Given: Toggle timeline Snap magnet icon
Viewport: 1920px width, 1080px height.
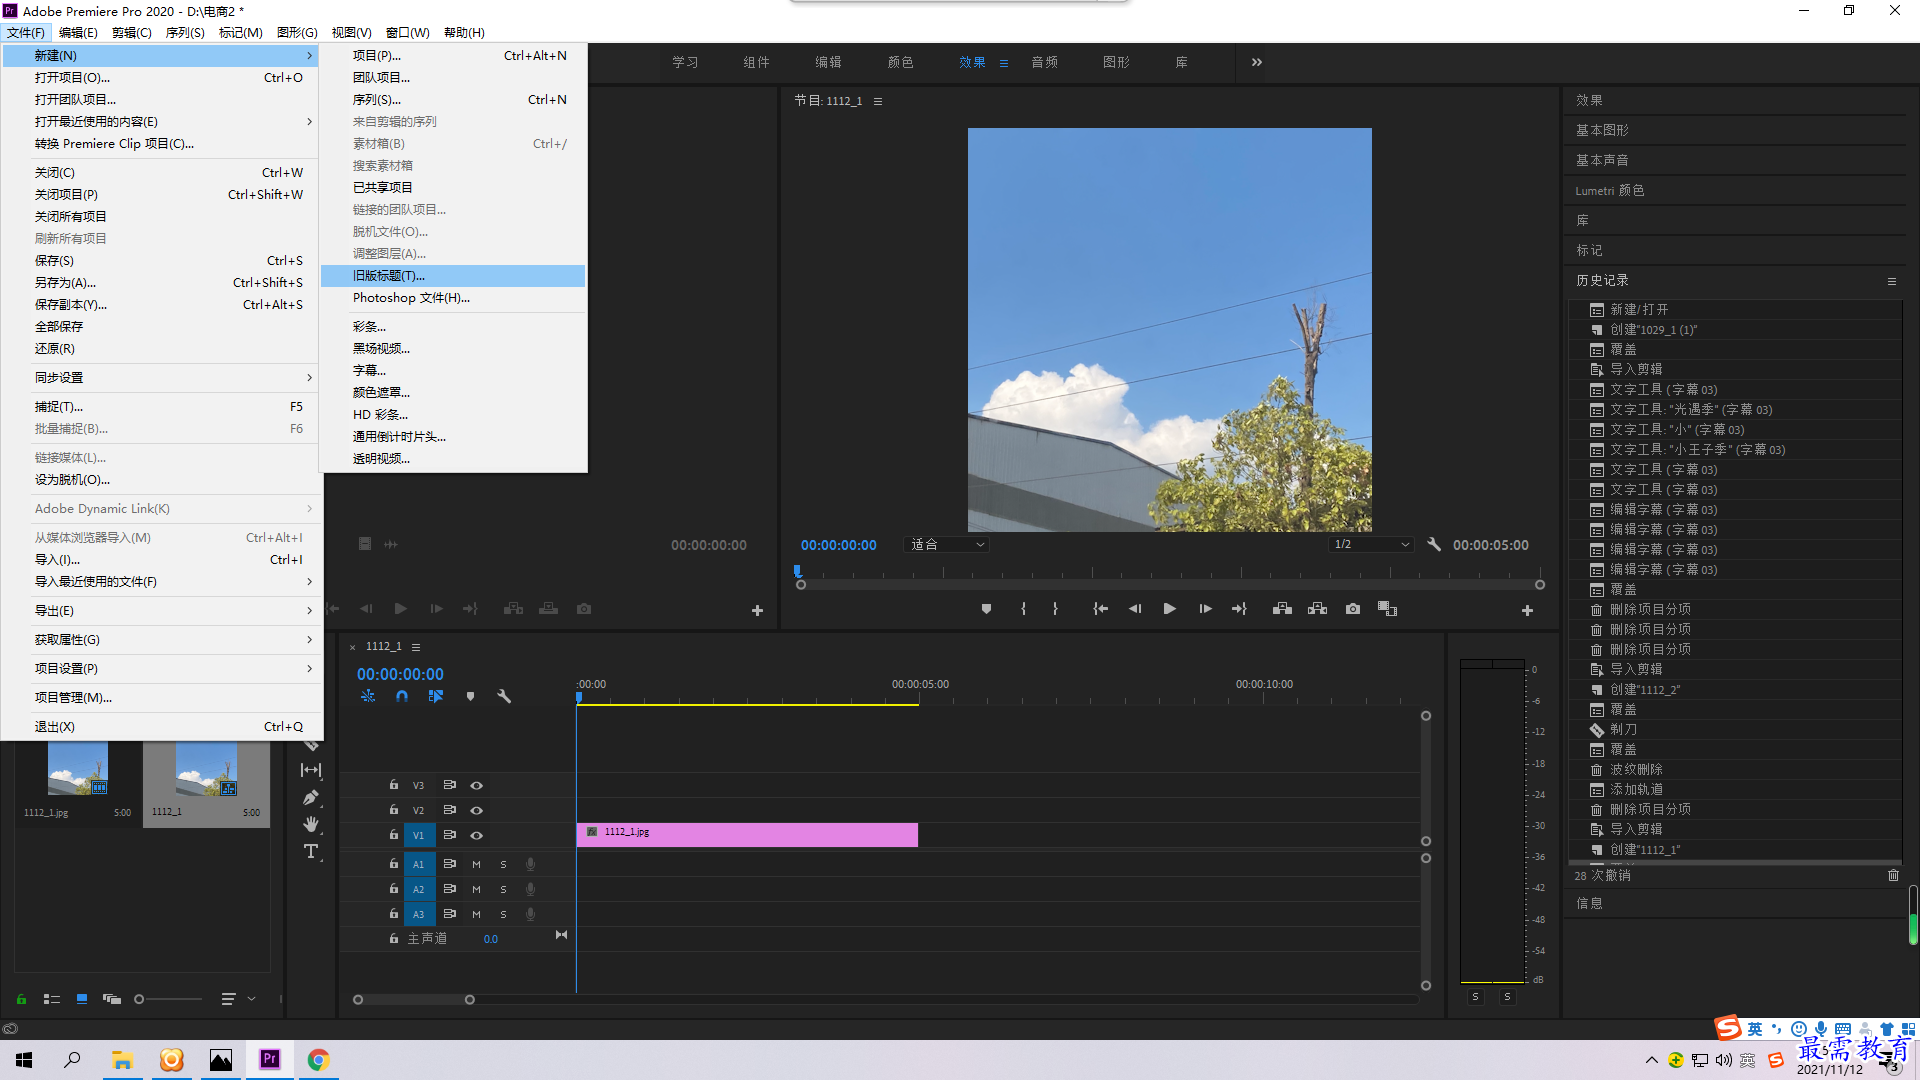Looking at the screenshot, I should click(x=402, y=696).
